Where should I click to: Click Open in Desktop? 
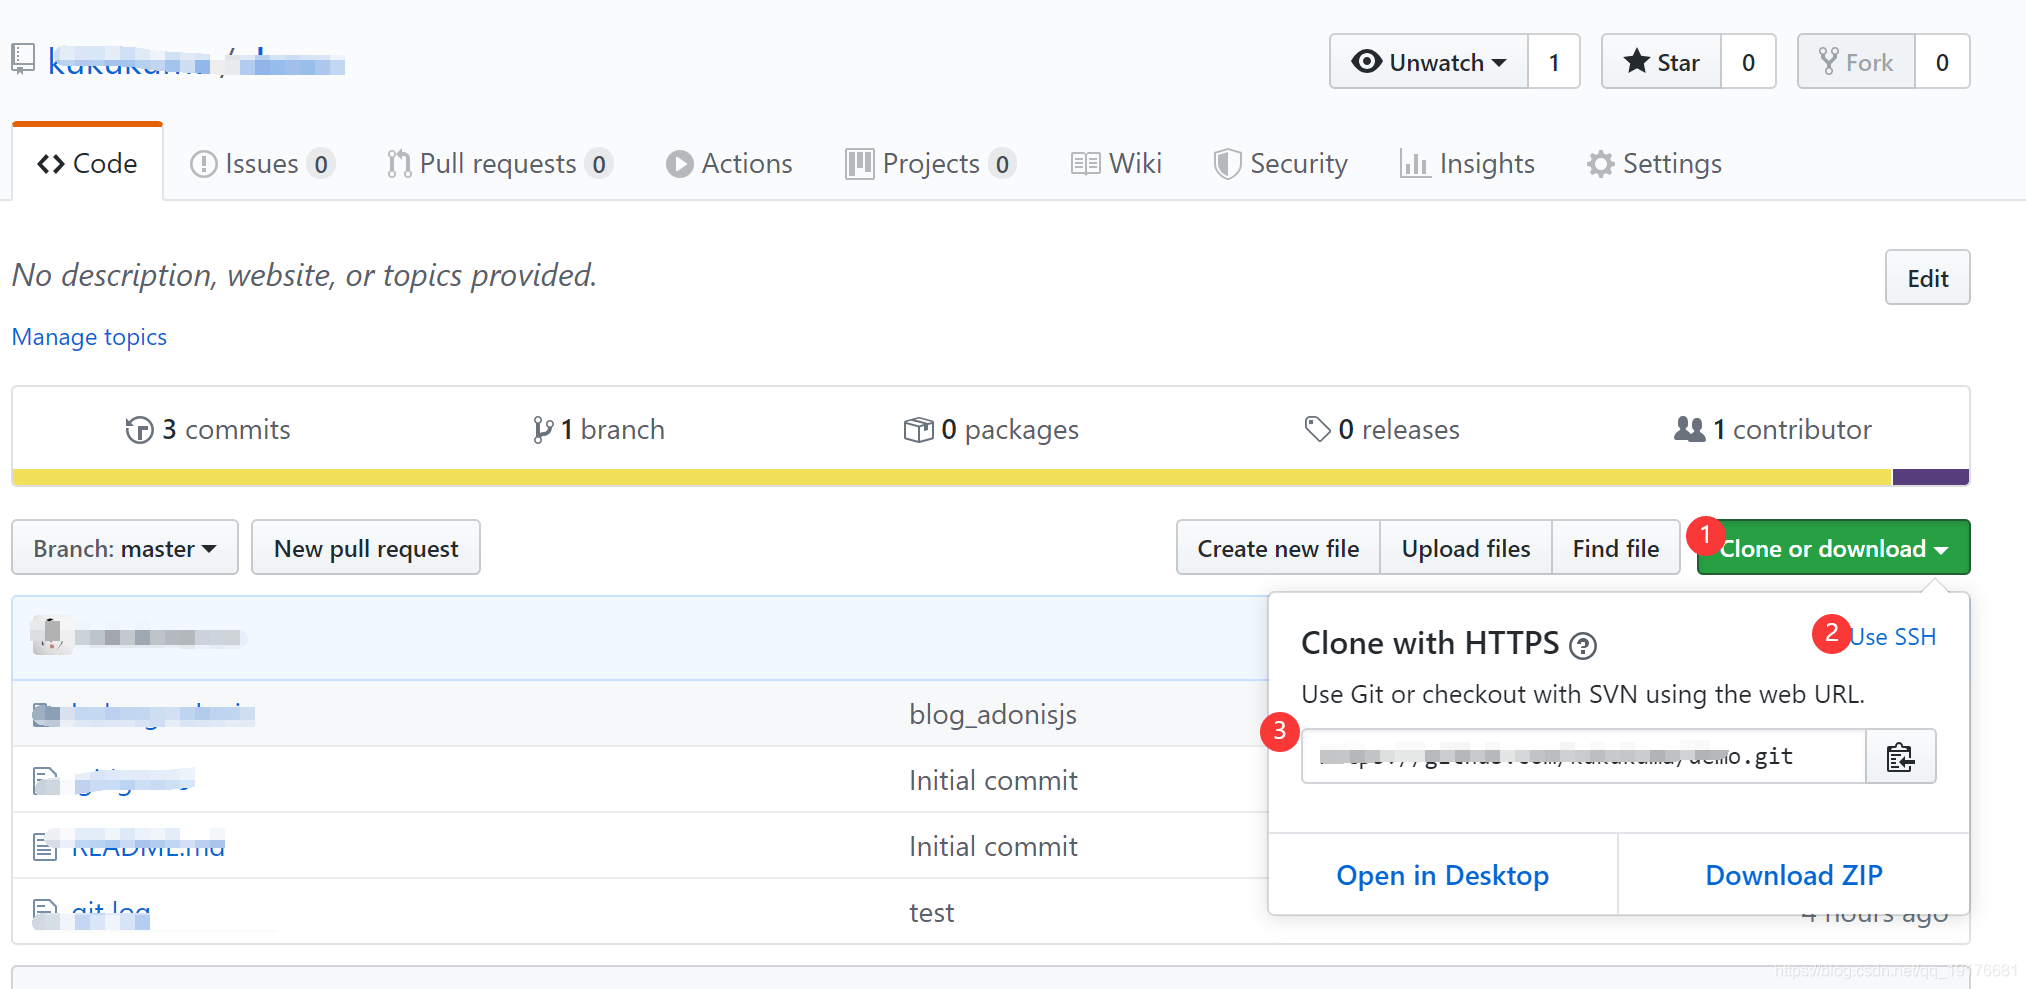1442,875
